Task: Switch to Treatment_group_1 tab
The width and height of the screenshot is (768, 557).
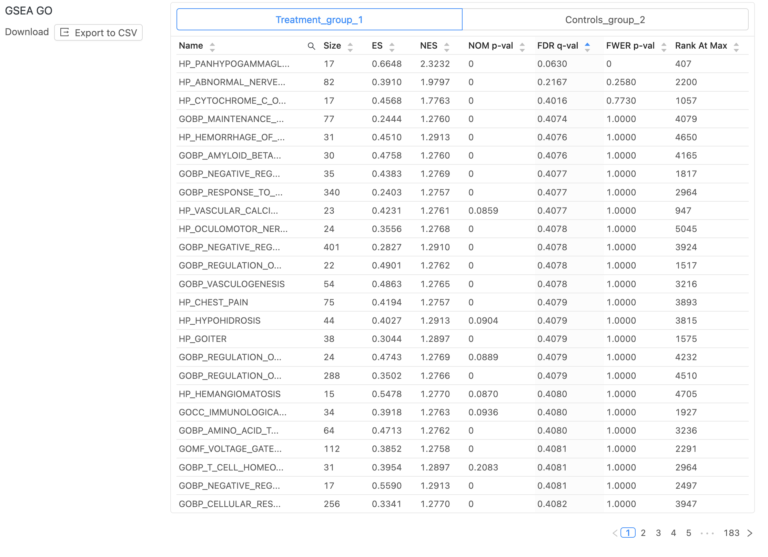Action: point(319,20)
